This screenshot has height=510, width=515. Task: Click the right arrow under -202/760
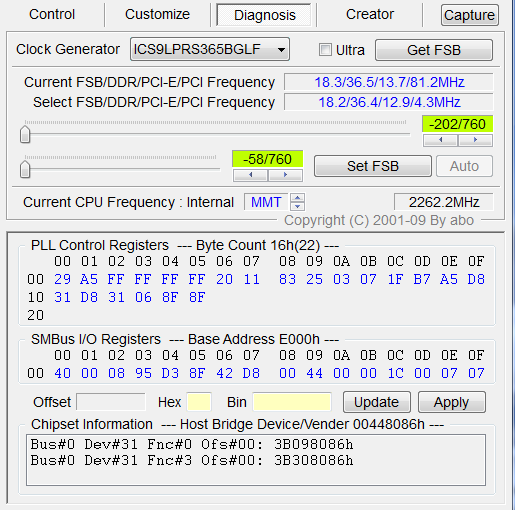(x=475, y=140)
